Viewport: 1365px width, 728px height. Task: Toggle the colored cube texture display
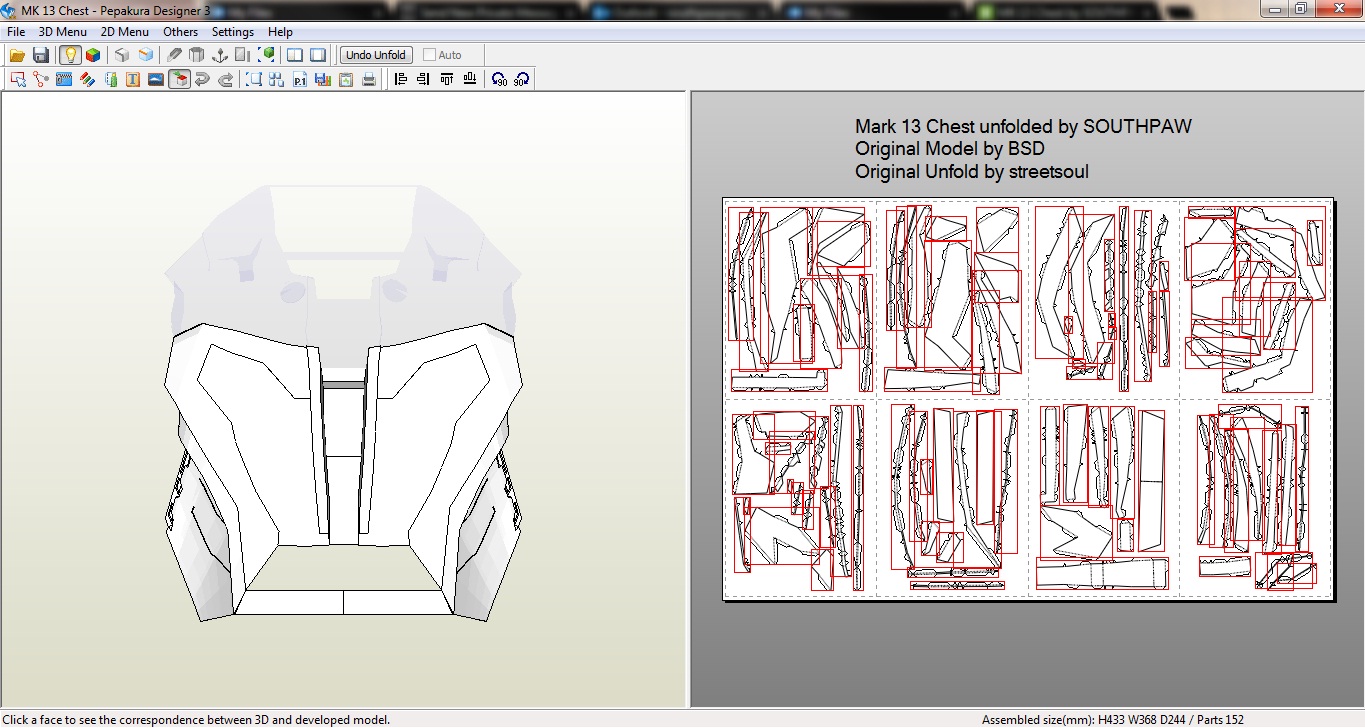click(93, 55)
